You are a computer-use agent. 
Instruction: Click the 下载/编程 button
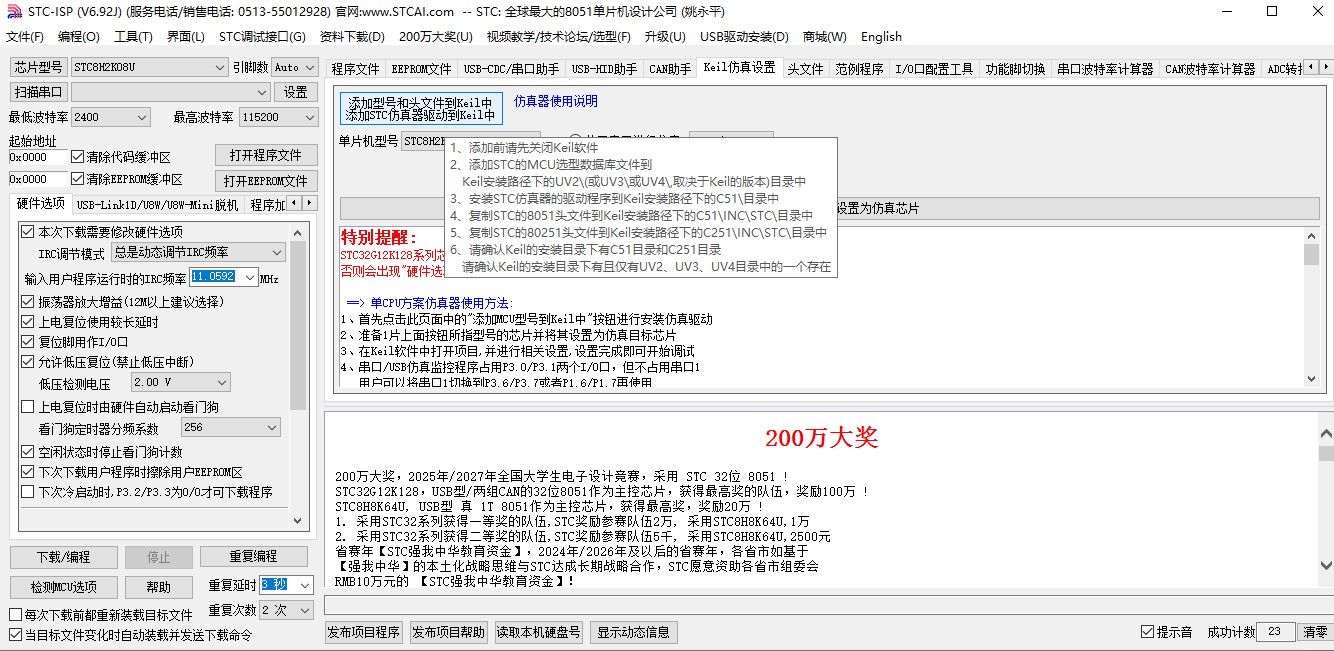pos(63,557)
